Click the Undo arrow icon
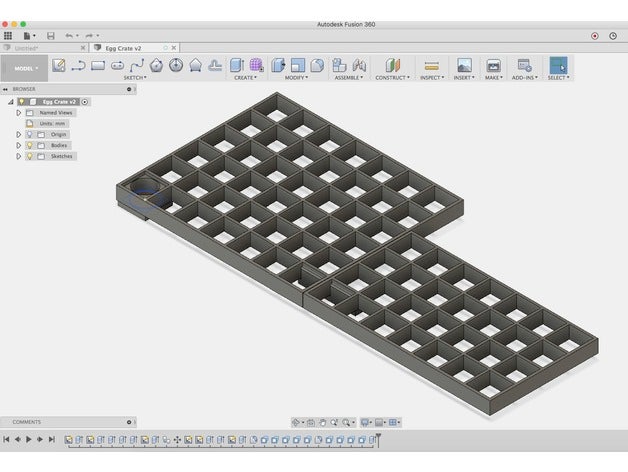 [69, 35]
